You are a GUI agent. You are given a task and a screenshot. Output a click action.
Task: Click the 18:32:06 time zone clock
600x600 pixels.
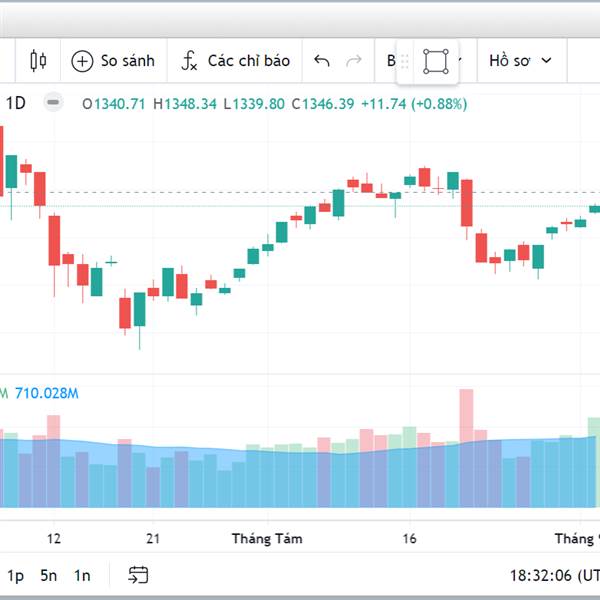coord(554,576)
